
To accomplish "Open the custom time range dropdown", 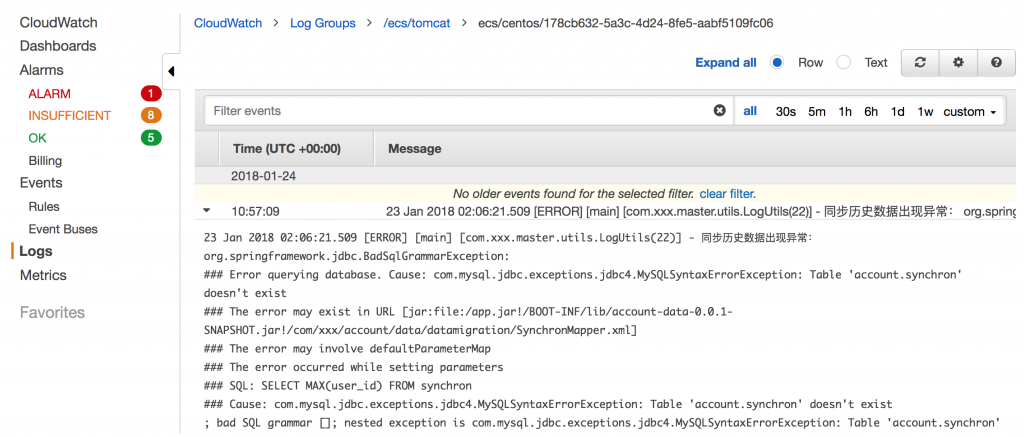I will [x=970, y=112].
